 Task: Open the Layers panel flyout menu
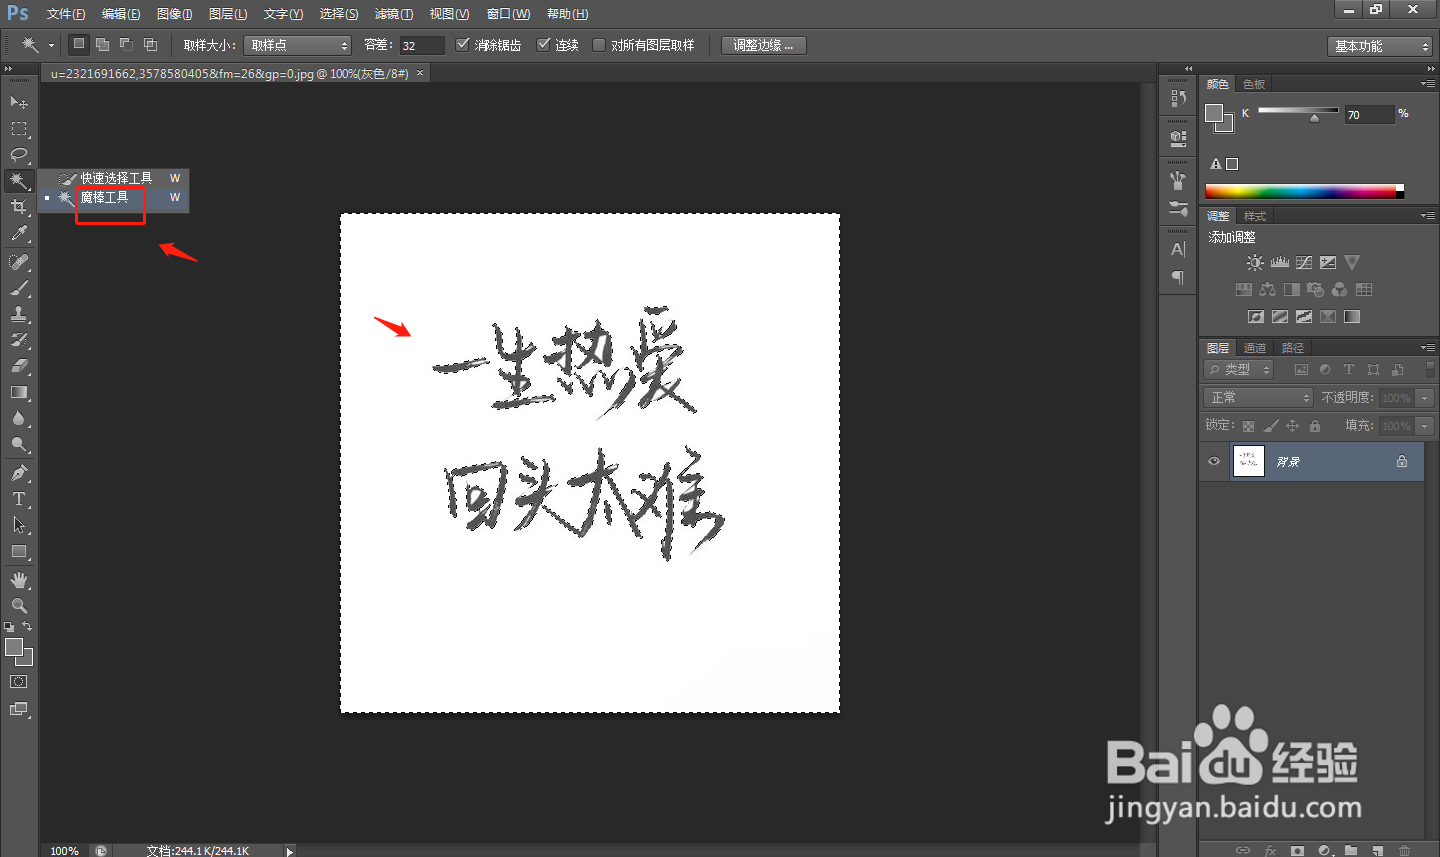point(1428,348)
